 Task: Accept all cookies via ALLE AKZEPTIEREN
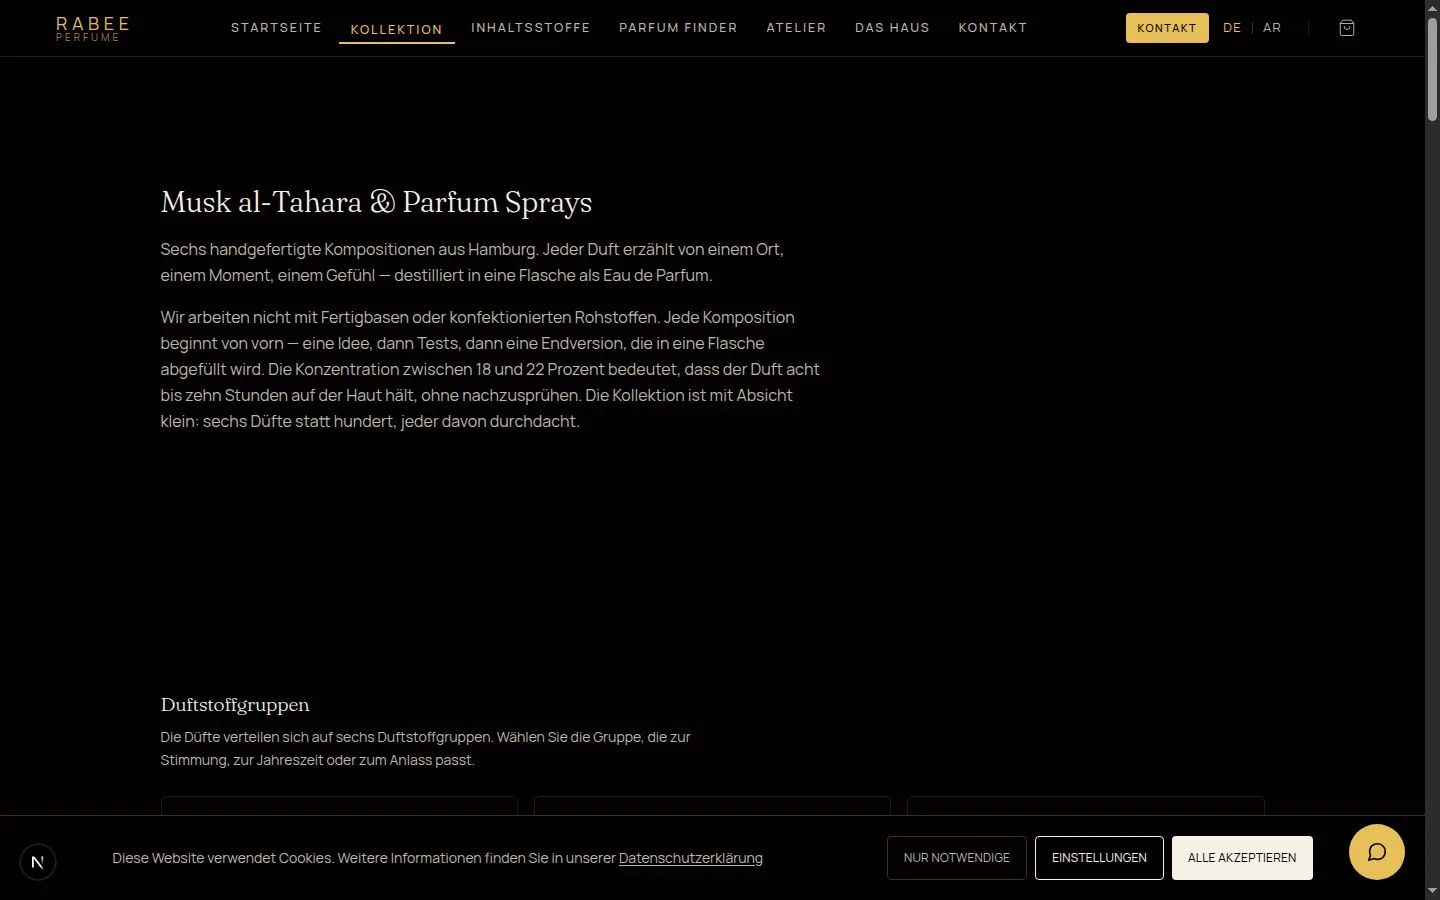(x=1242, y=858)
